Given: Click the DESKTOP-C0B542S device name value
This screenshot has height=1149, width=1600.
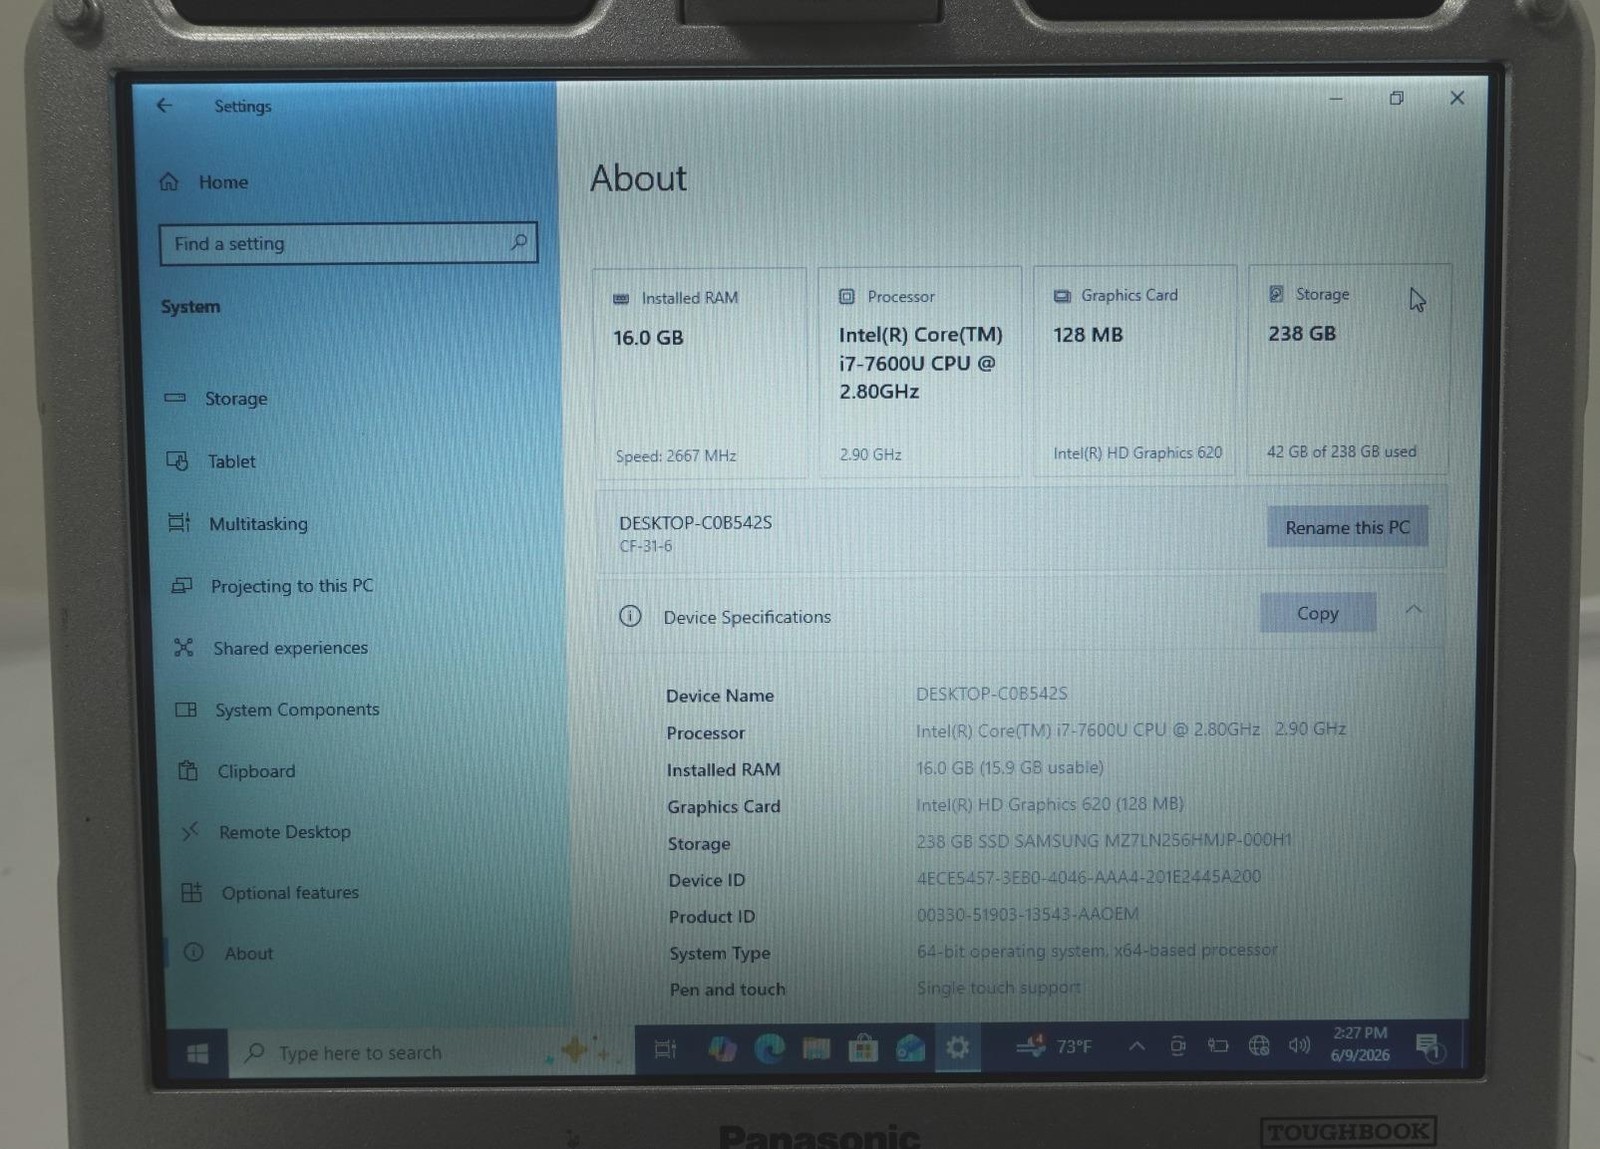Looking at the screenshot, I should 991,693.
